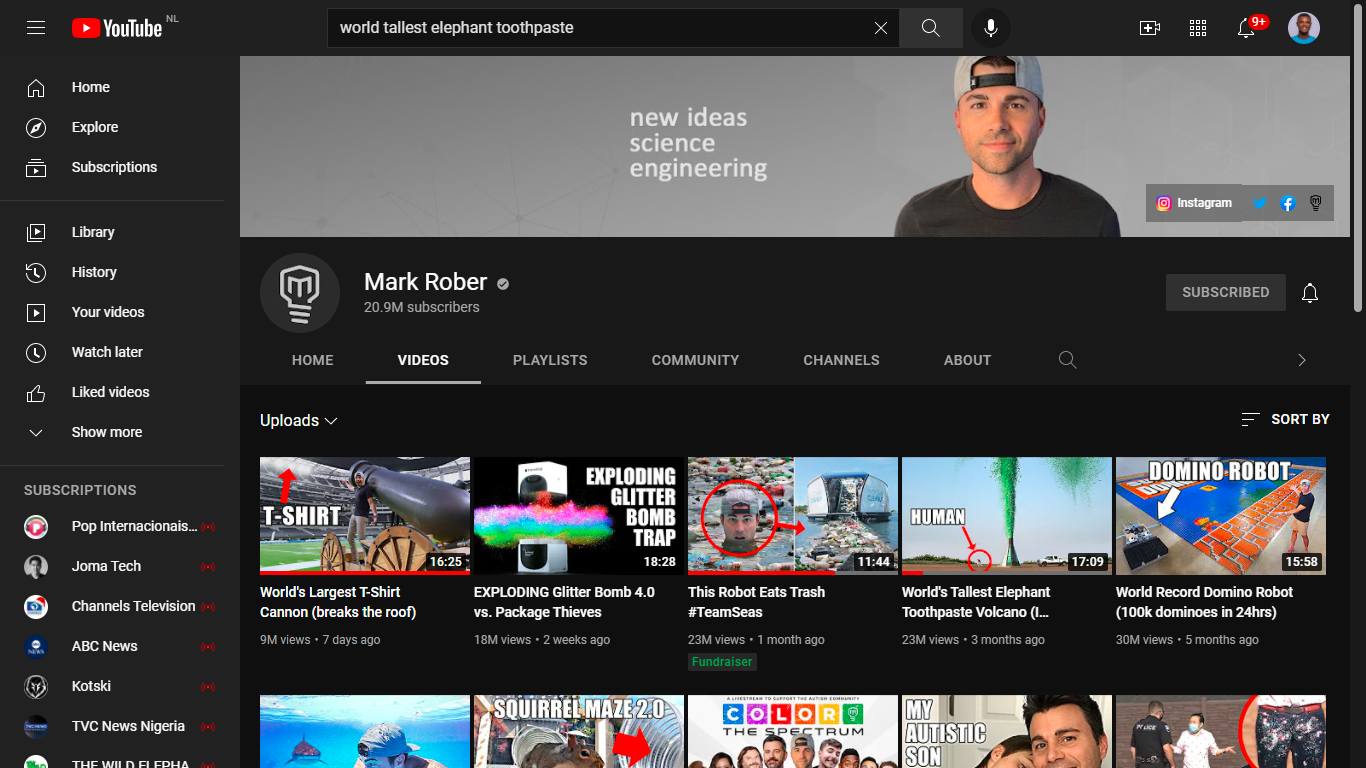Open the YouTube apps grid

pyautogui.click(x=1198, y=28)
